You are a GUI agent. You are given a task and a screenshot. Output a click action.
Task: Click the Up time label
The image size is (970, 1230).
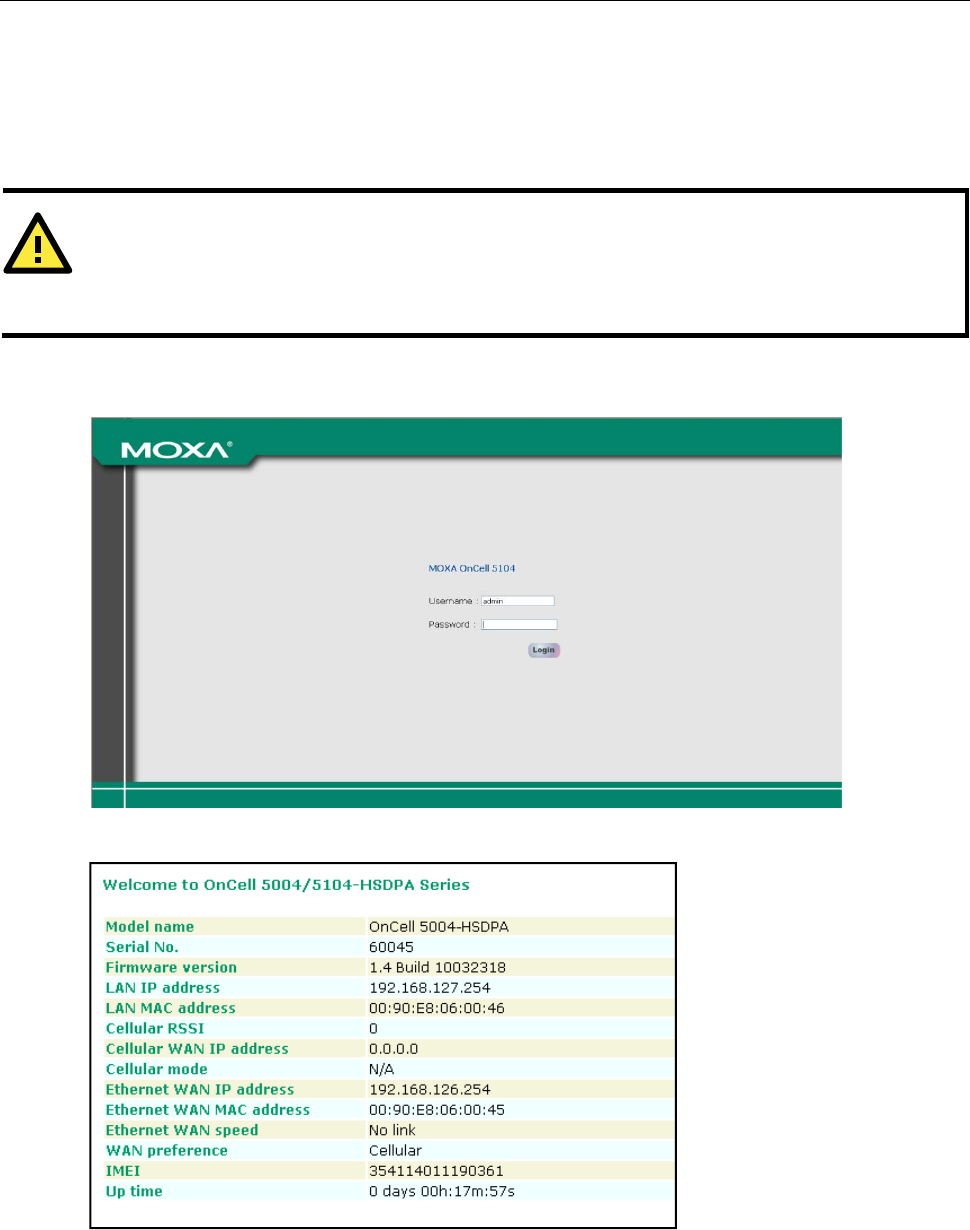(x=134, y=1191)
